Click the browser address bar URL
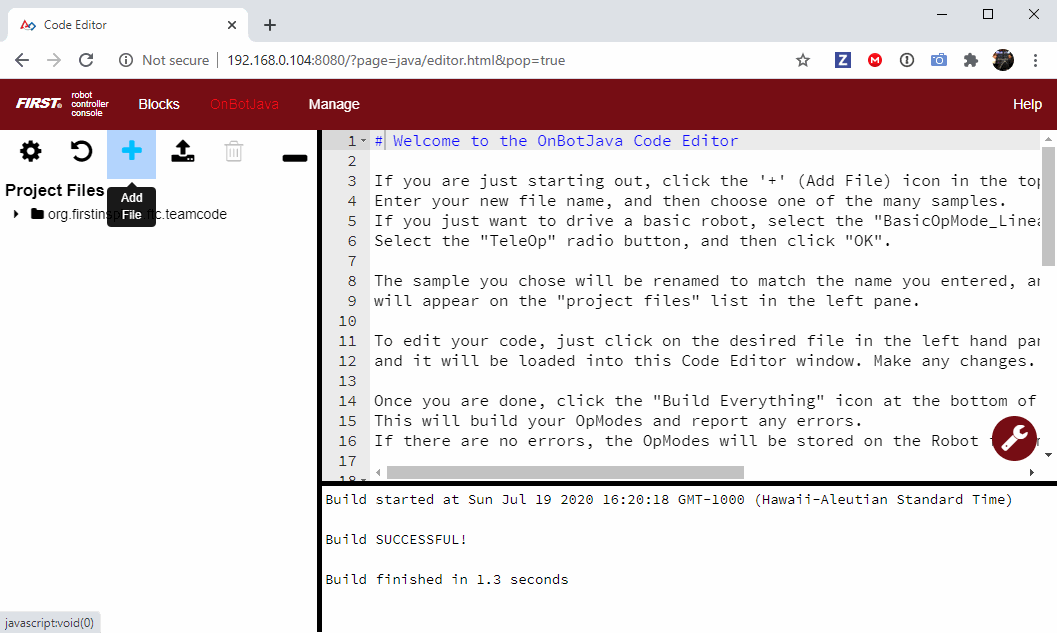Screen dimensions: 1057x633 tap(396, 60)
